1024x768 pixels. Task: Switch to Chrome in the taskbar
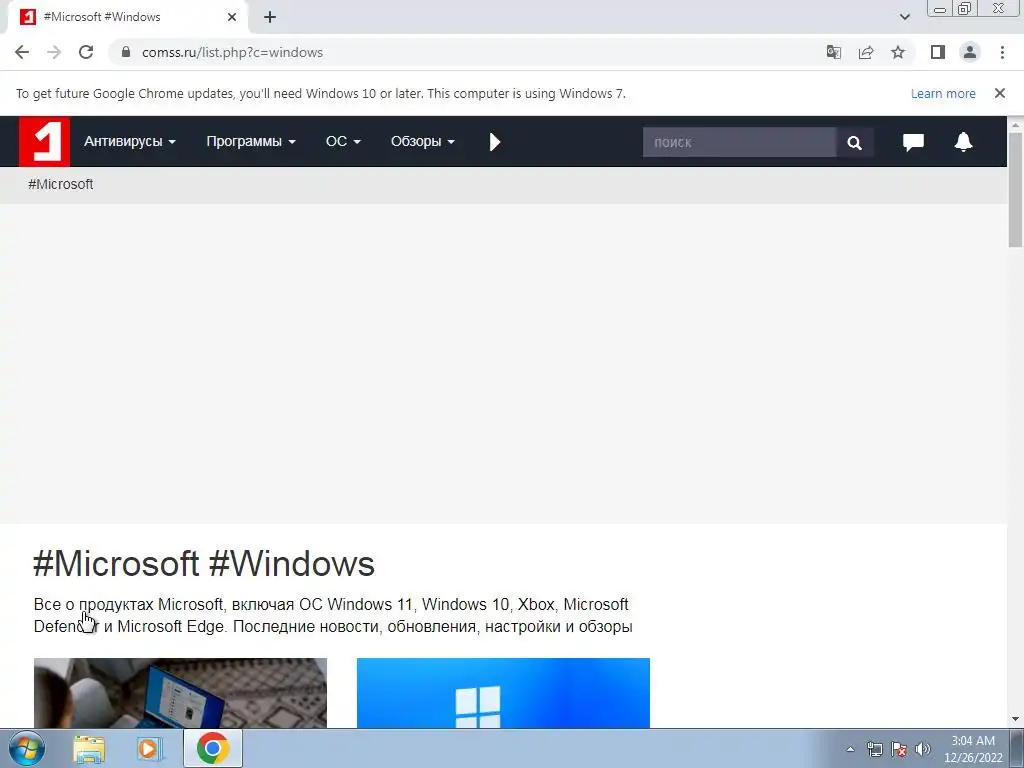(x=213, y=748)
